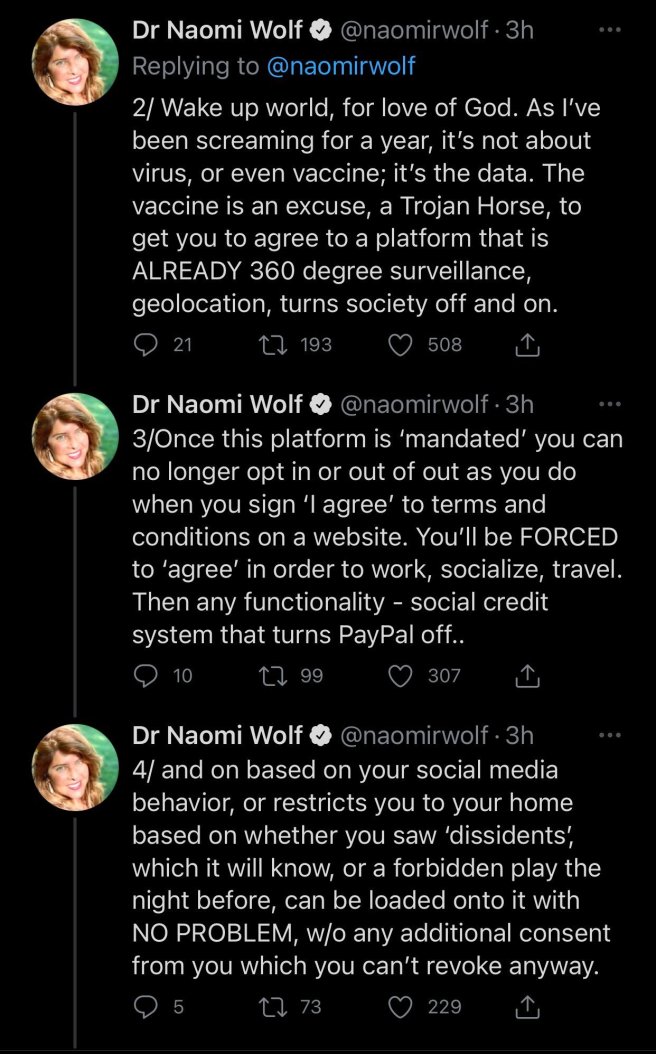Open more options on the 2/ tweet
Viewport: 656px width, 1054px height.
609,30
